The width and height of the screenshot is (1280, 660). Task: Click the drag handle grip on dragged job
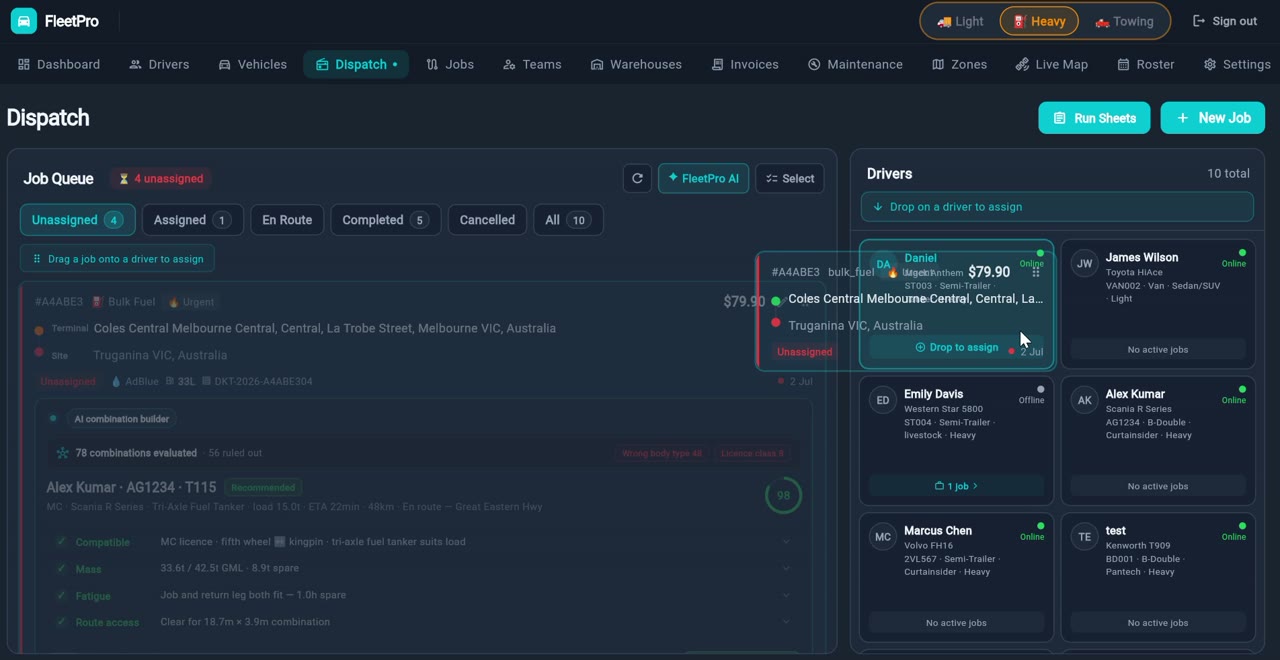[x=1036, y=272]
